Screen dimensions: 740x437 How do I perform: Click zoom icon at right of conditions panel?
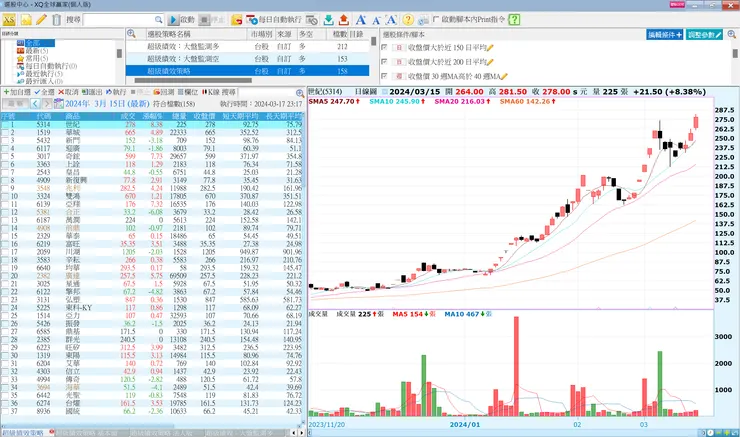[732, 34]
